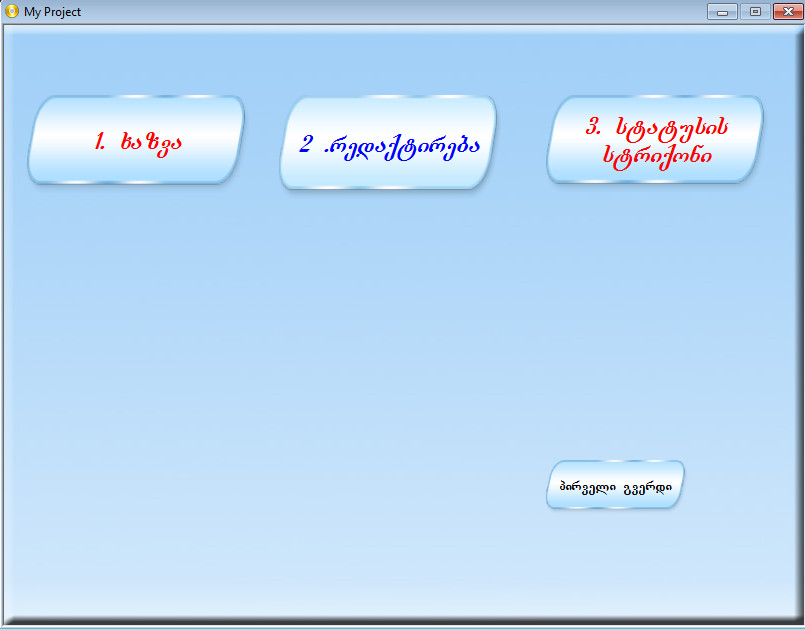Click the My Project app icon

(x=12, y=11)
